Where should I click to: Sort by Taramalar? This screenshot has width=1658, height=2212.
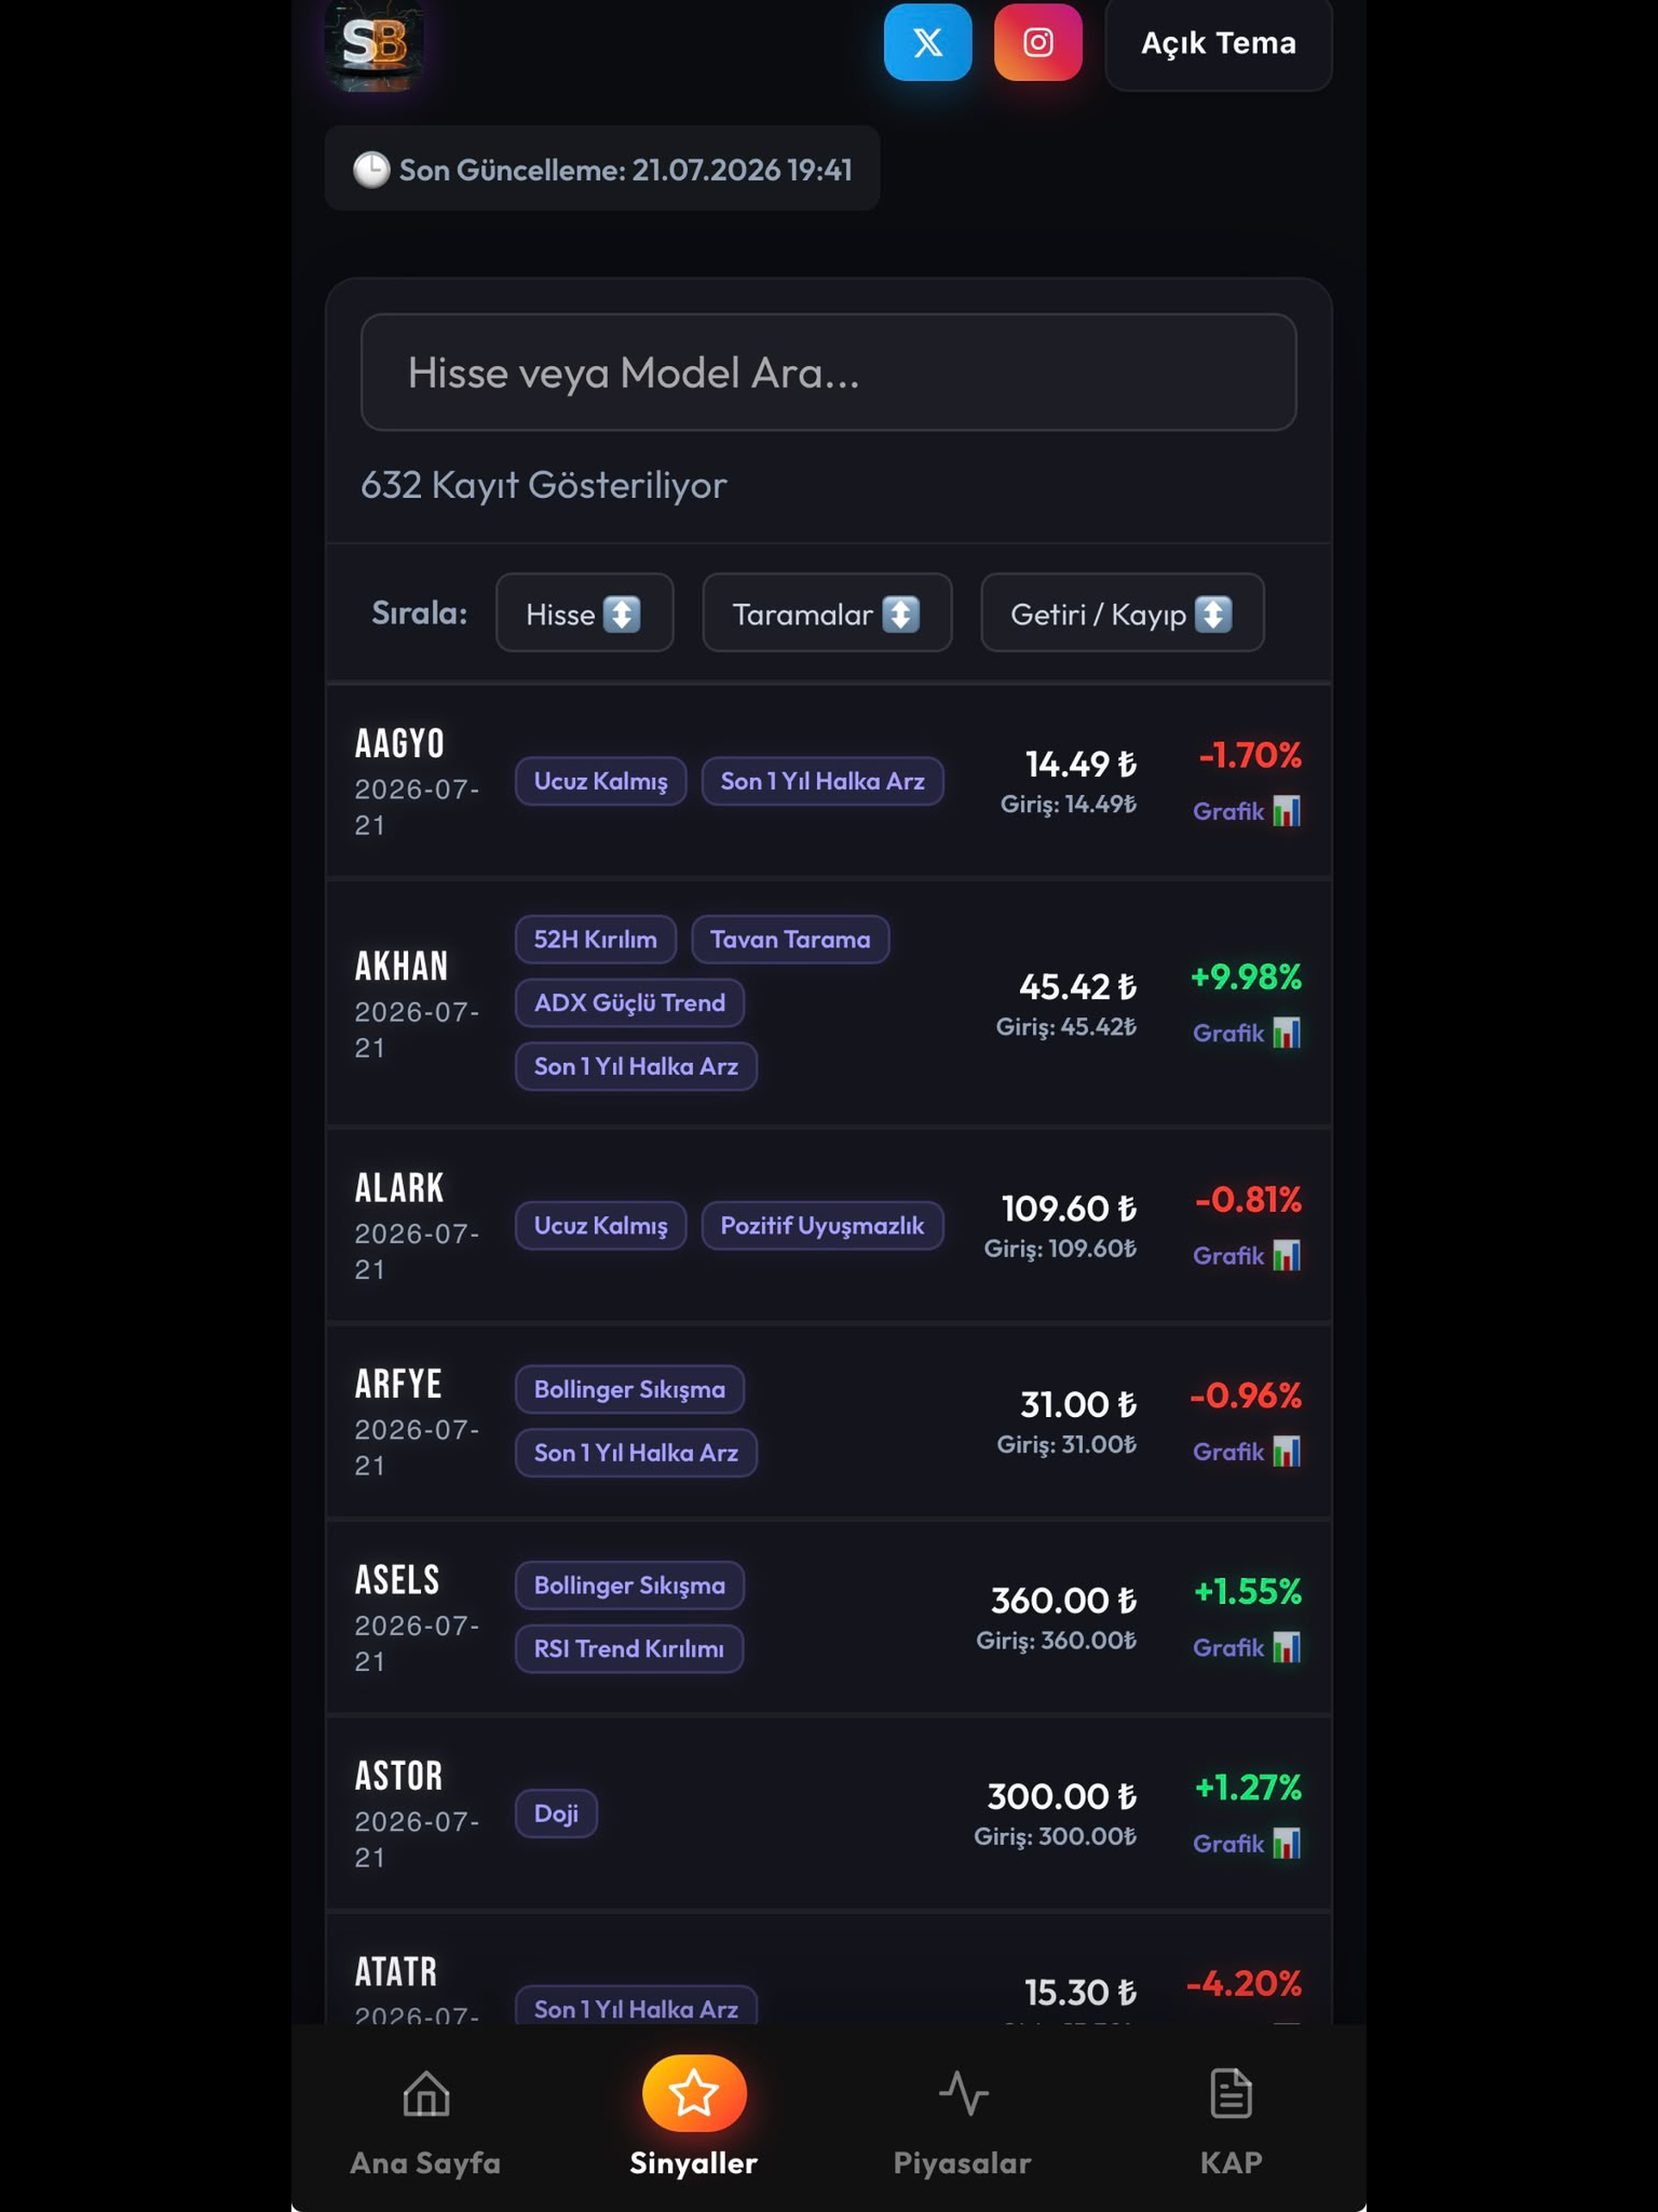click(826, 613)
